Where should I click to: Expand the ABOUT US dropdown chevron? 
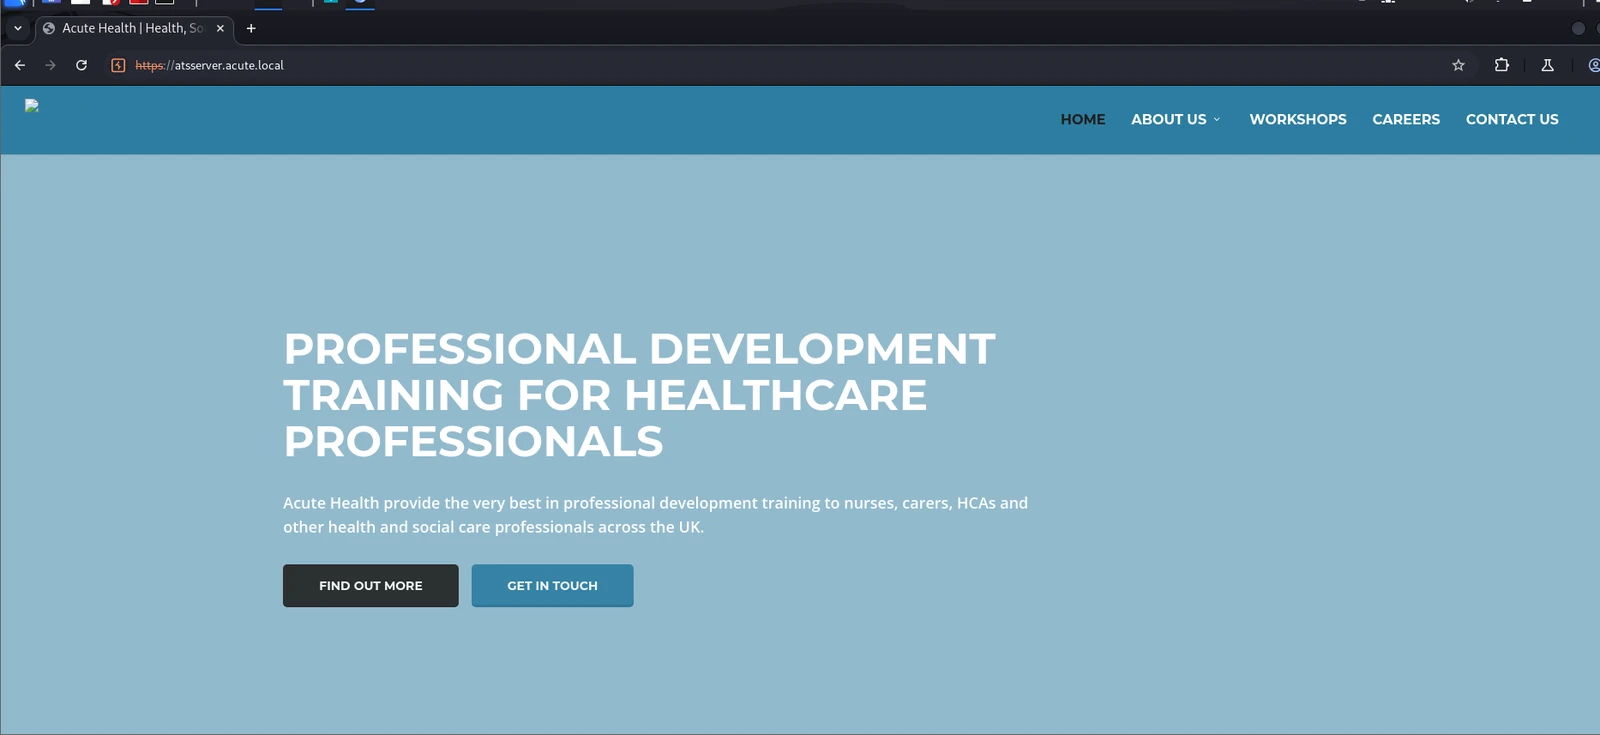[x=1217, y=120]
